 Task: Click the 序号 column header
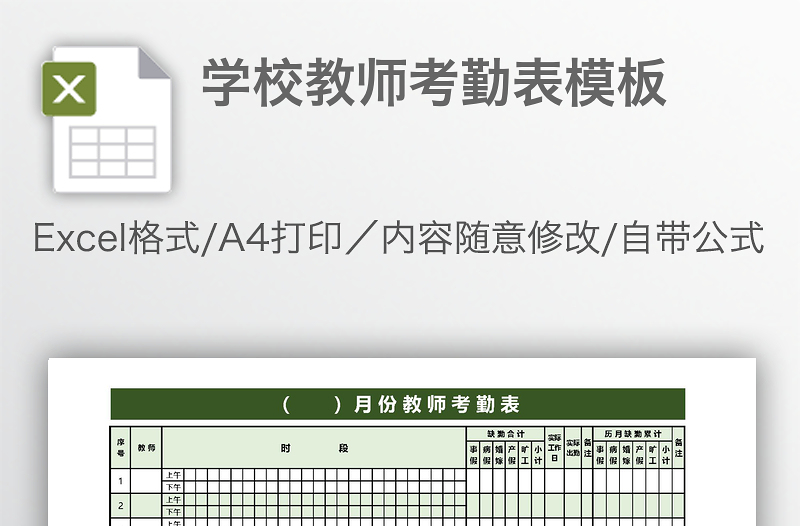[120, 447]
